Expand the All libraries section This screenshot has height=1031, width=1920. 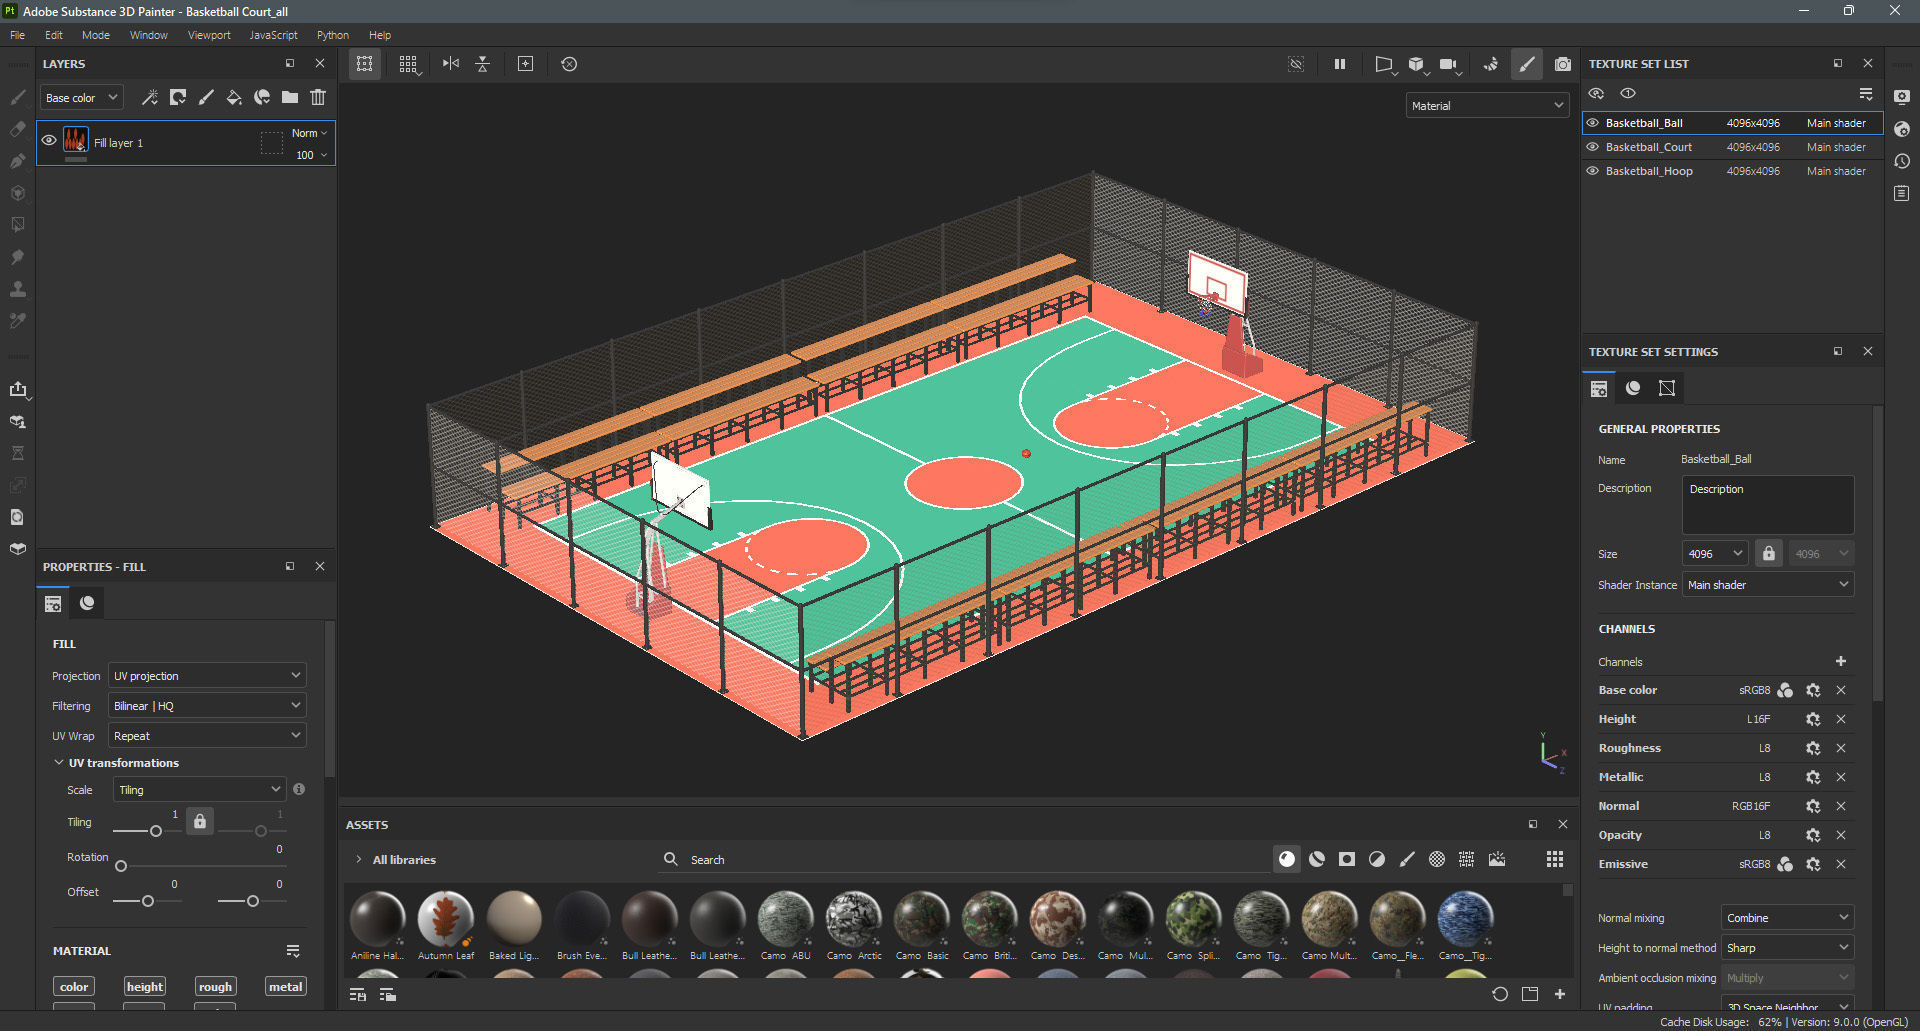pos(359,859)
